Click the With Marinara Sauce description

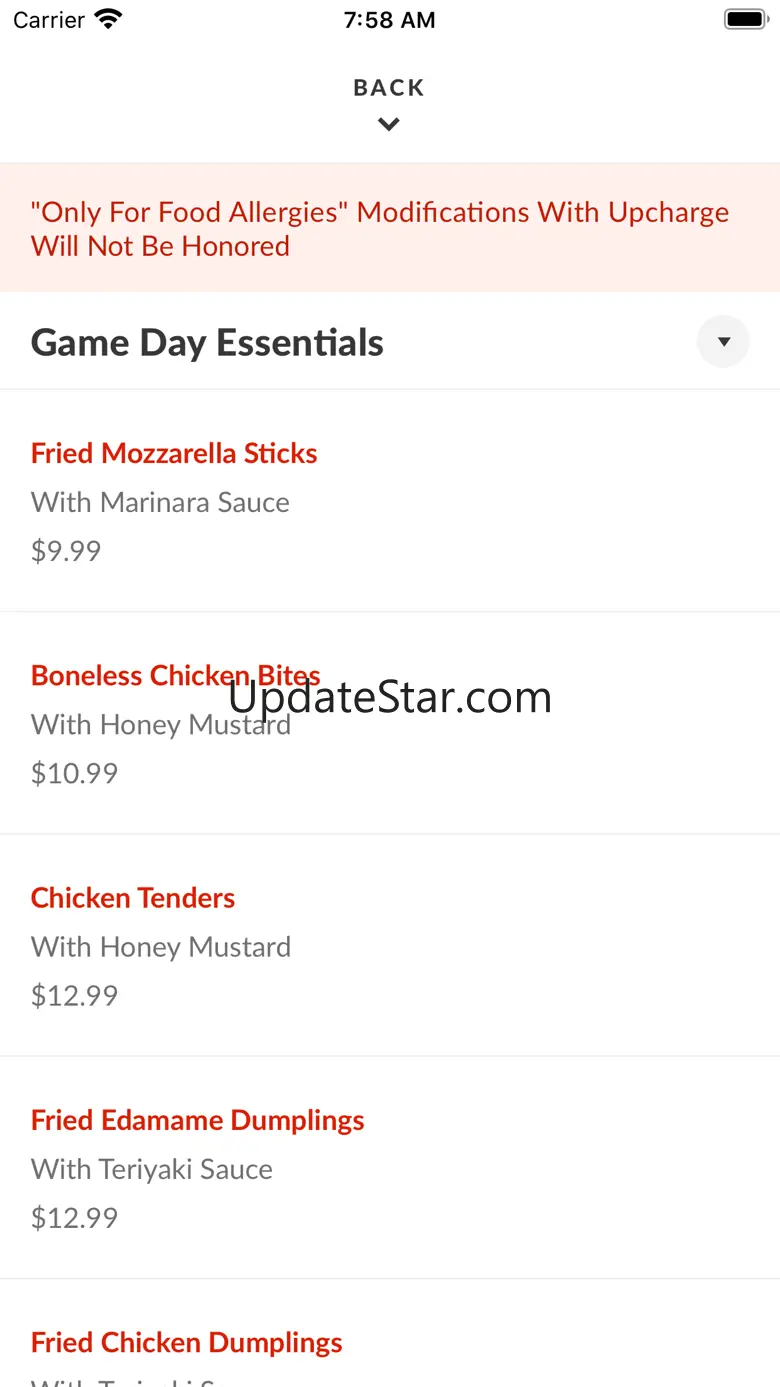point(160,502)
